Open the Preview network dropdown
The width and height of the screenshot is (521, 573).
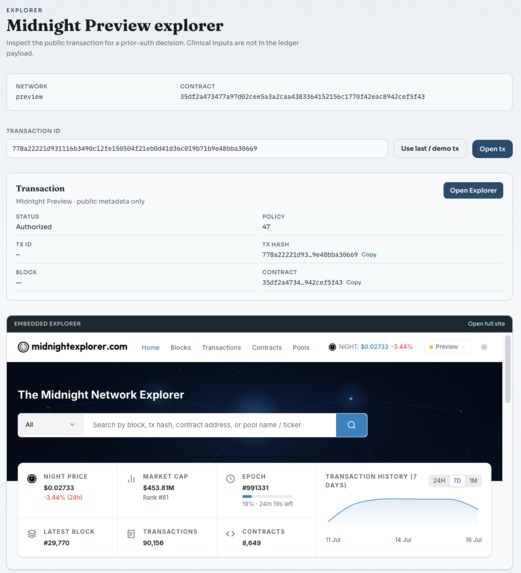click(x=448, y=347)
